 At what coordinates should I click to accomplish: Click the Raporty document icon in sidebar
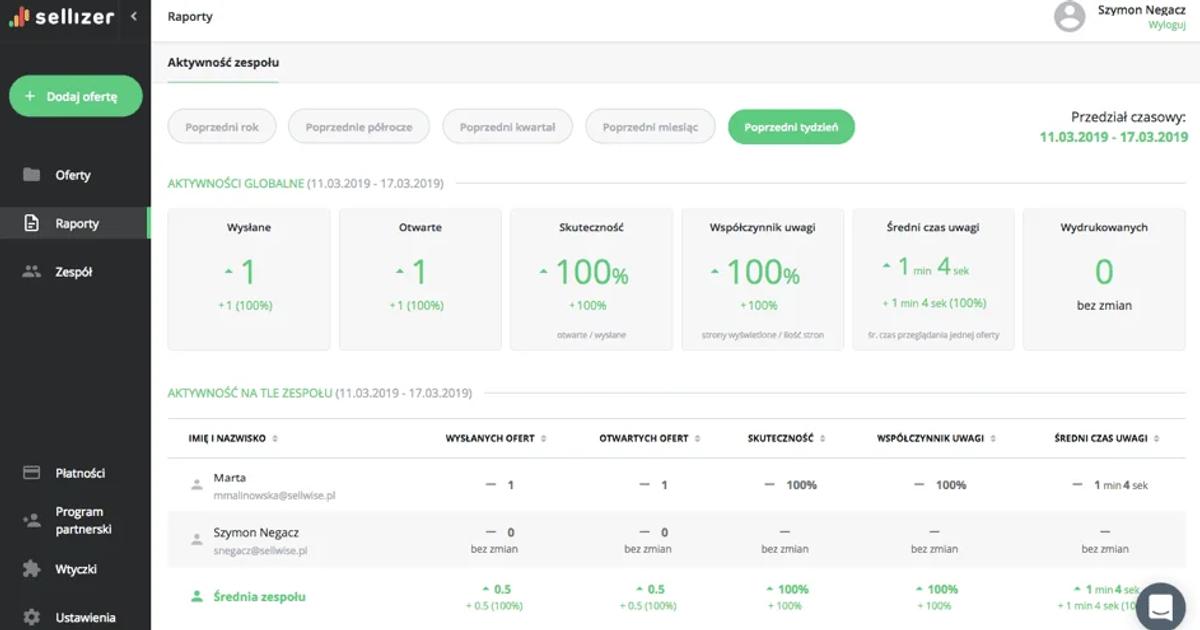point(32,223)
